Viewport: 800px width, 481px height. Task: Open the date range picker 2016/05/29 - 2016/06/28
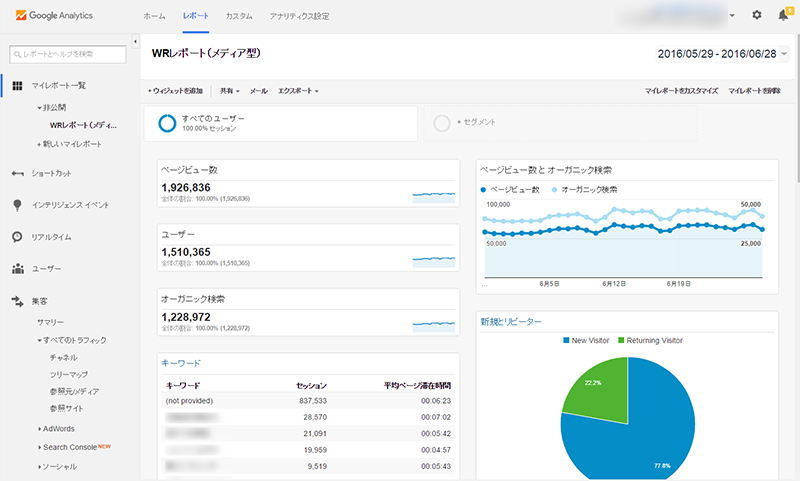(722, 54)
